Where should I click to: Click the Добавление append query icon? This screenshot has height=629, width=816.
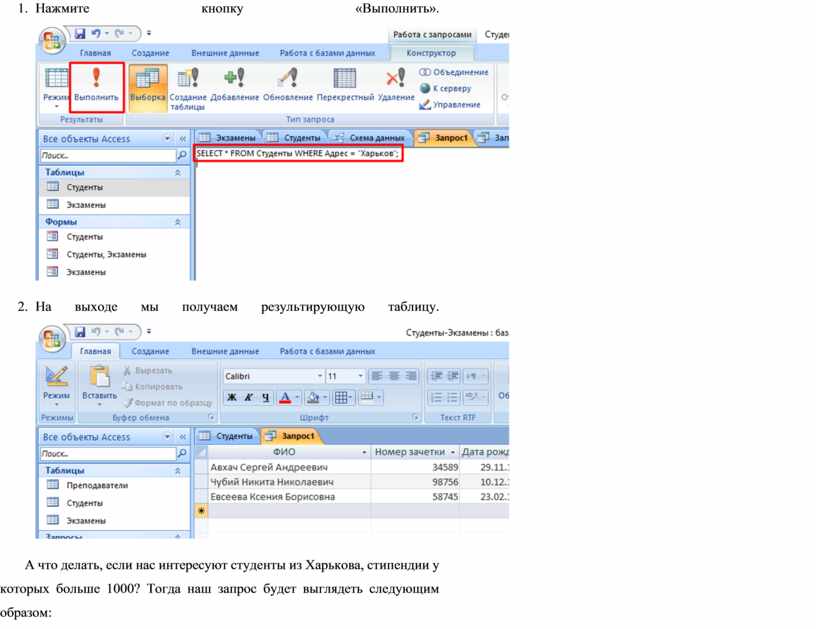pyautogui.click(x=235, y=84)
